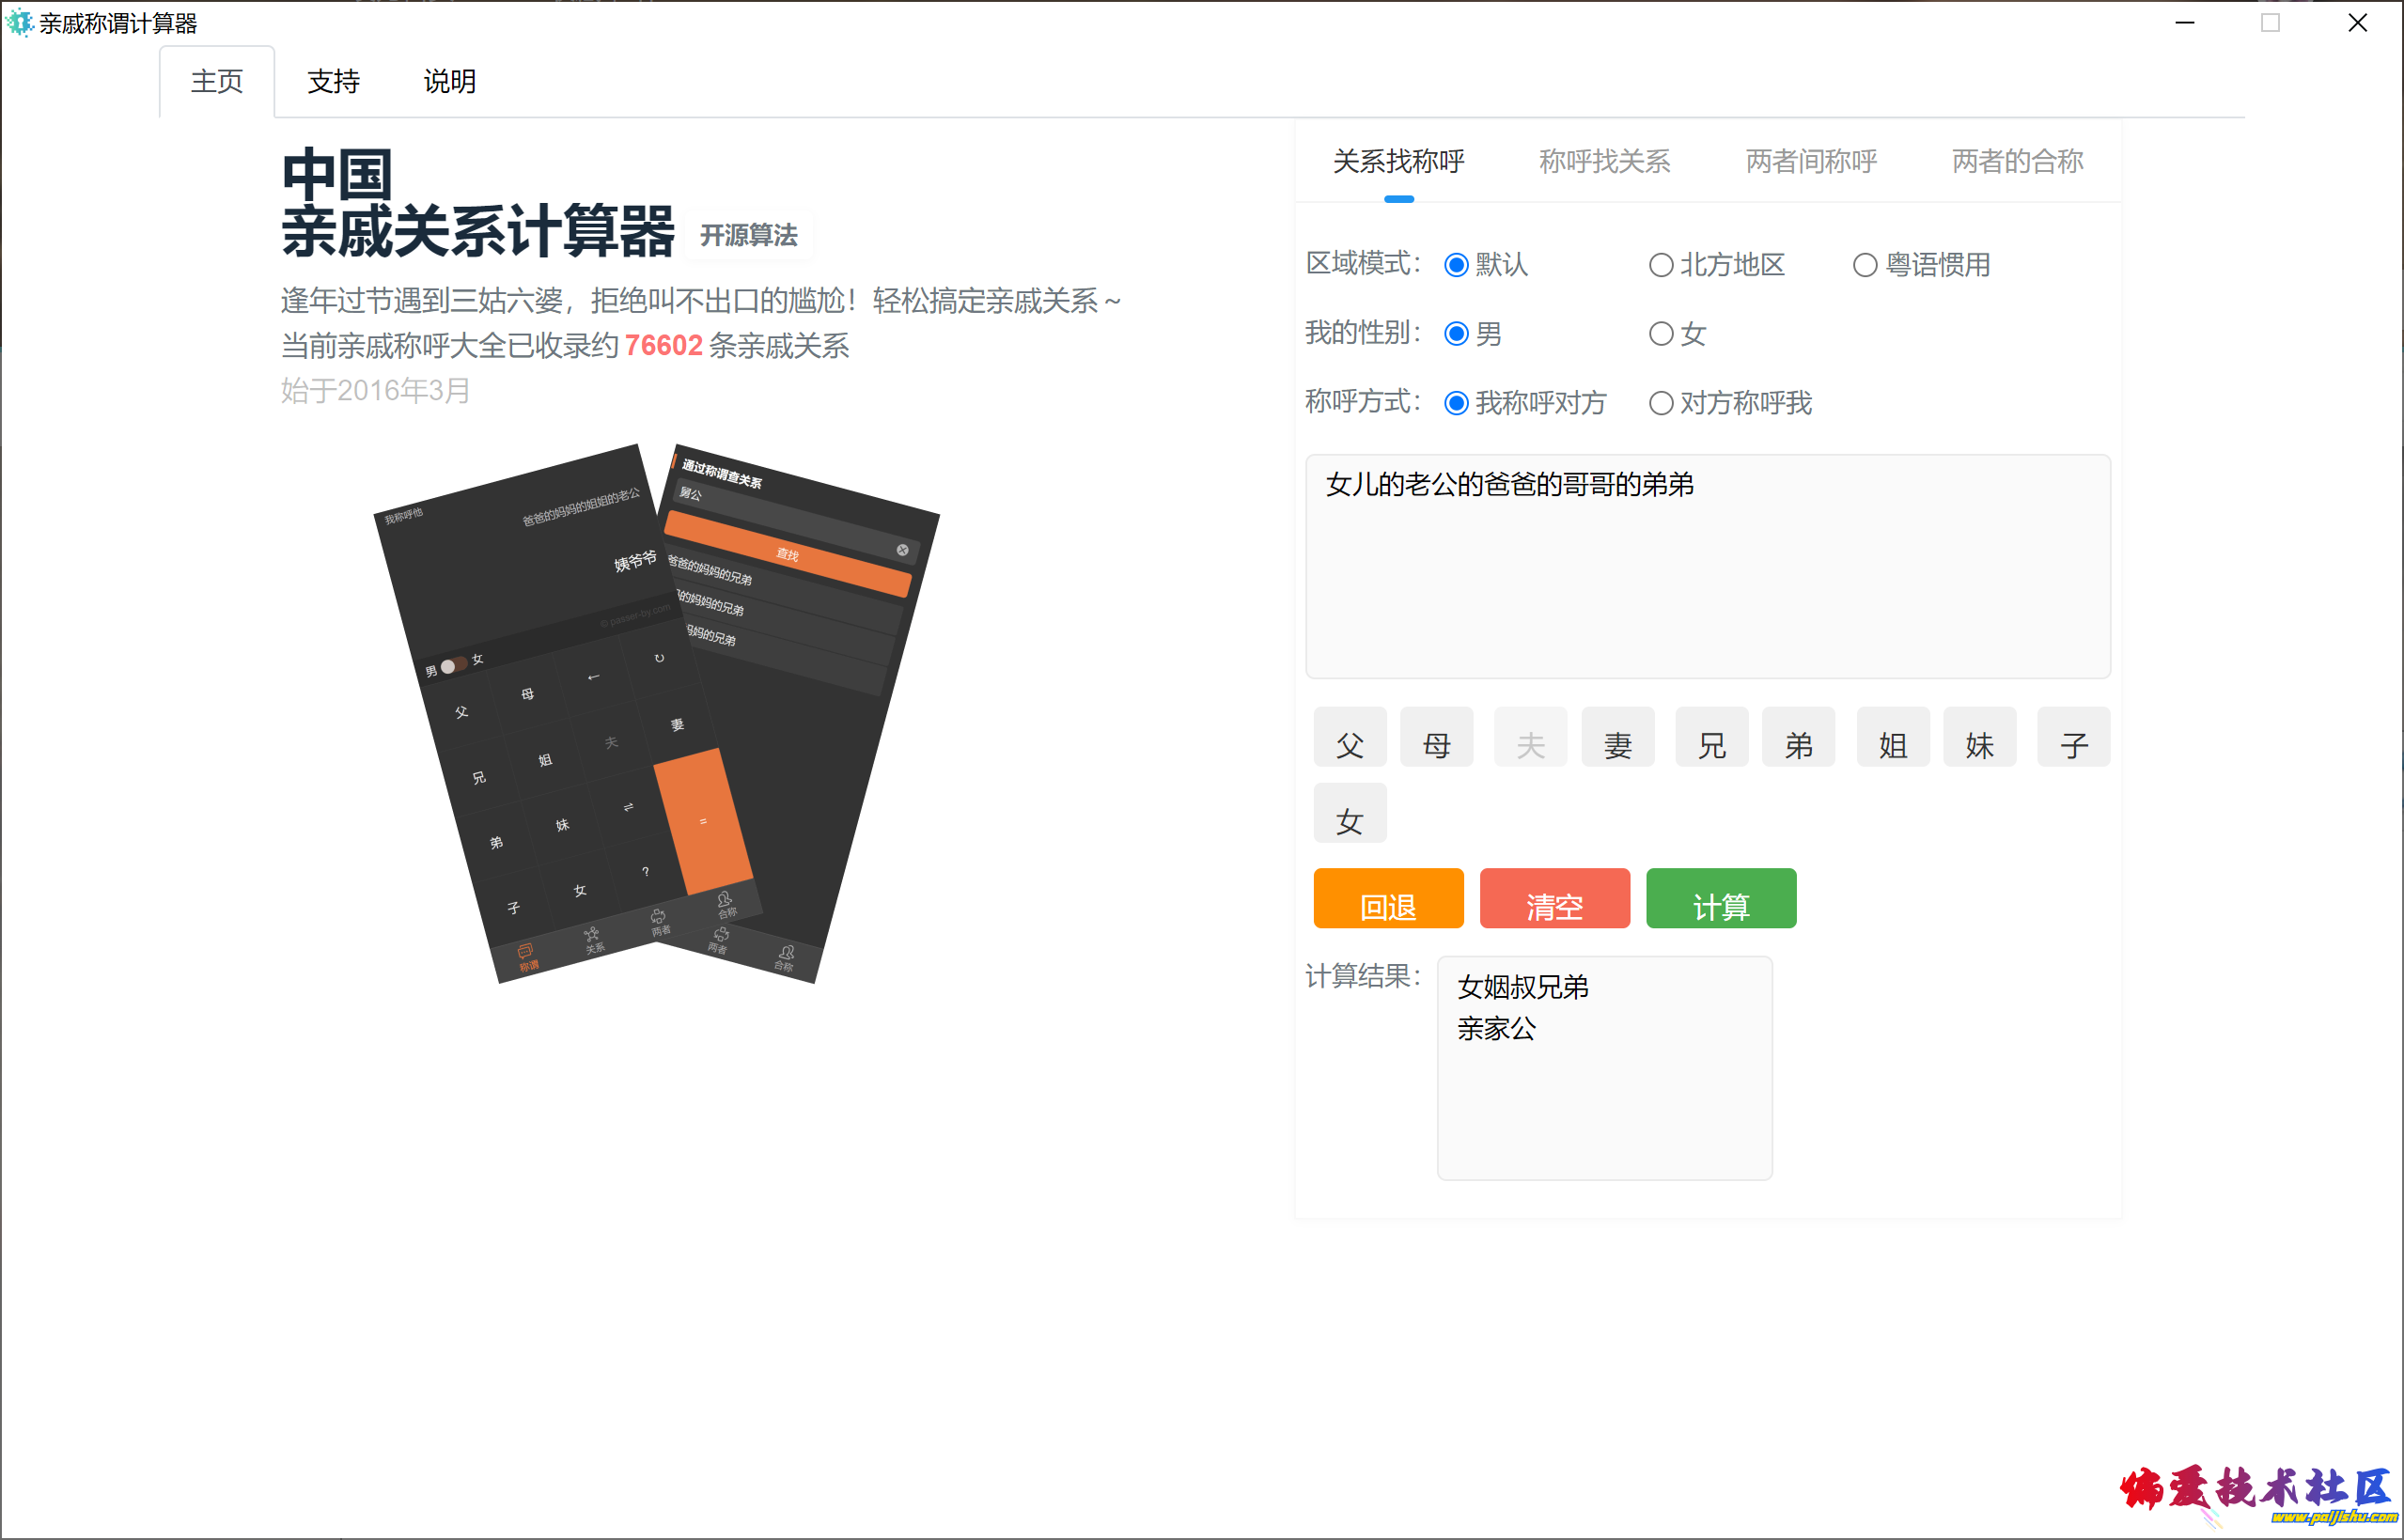
Task: Add 父 to the relationship chain
Action: (1350, 737)
